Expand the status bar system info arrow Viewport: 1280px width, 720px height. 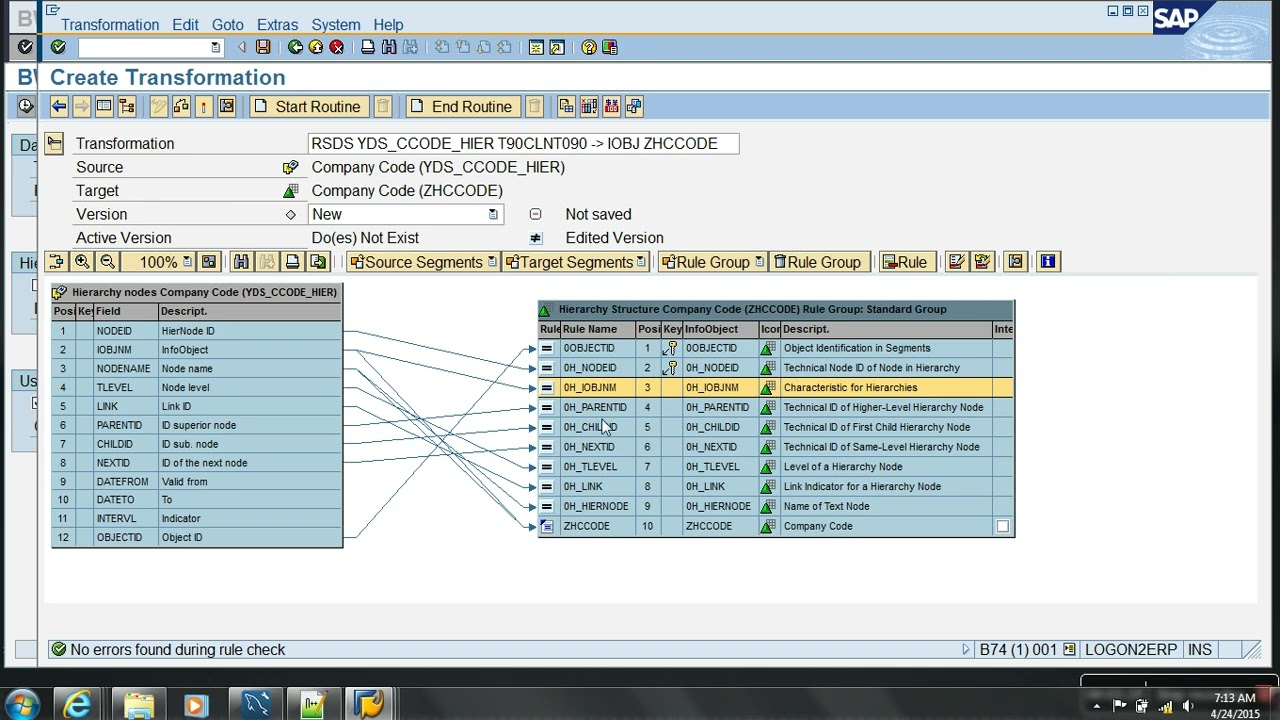966,650
